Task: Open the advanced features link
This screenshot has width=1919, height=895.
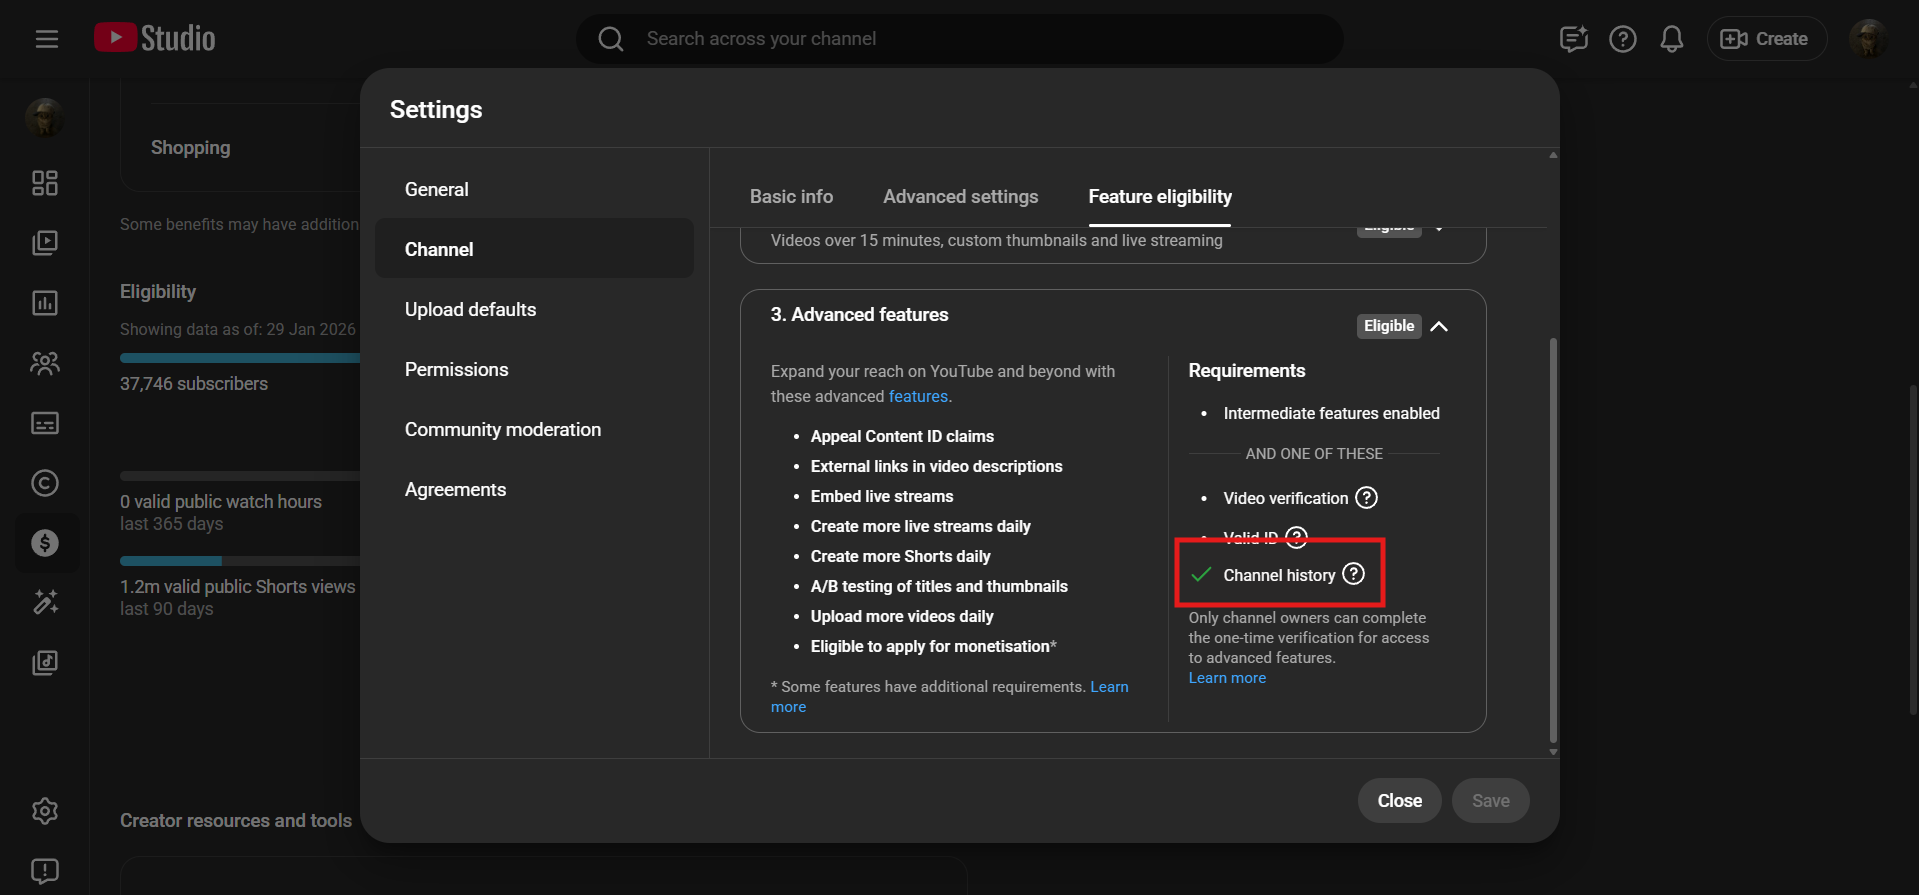Action: click(918, 397)
